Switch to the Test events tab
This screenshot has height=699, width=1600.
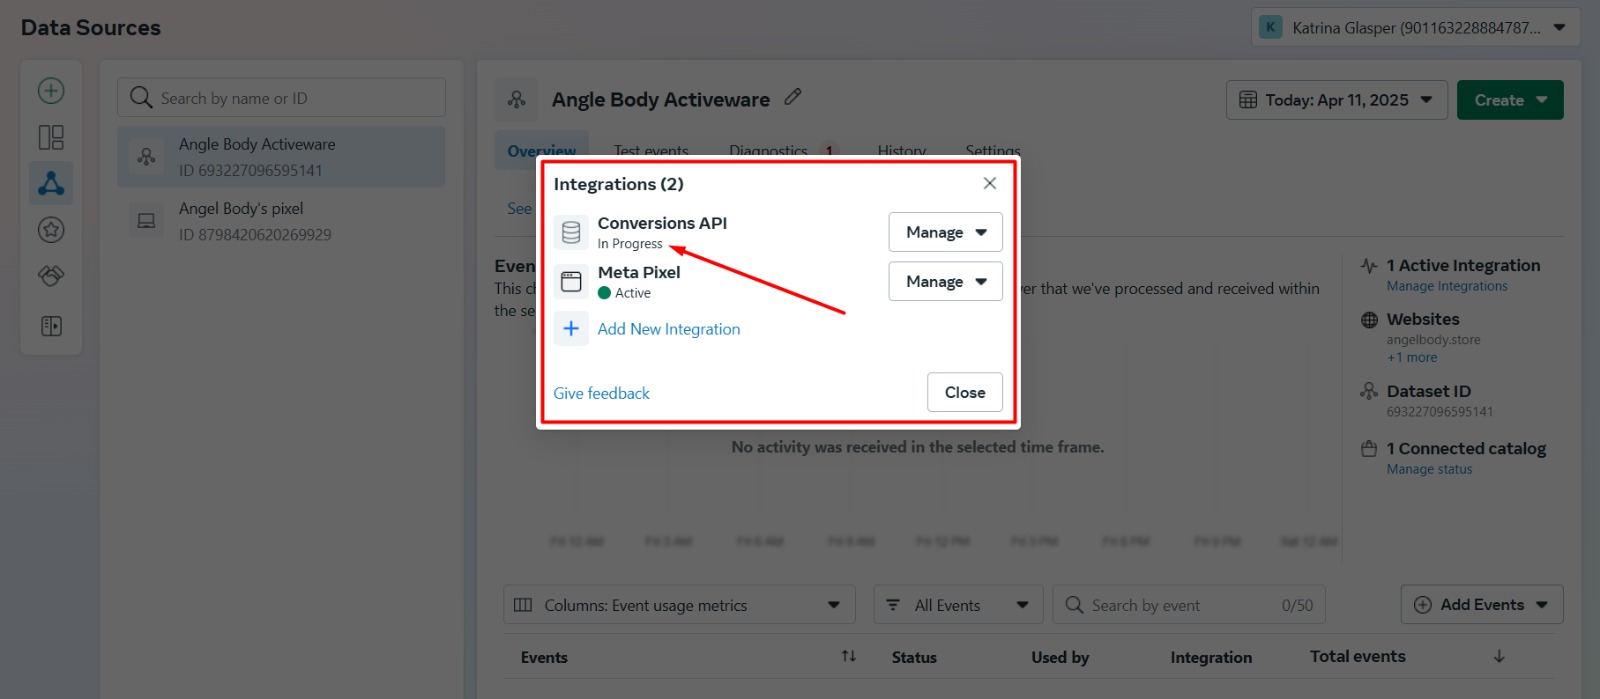click(x=651, y=151)
